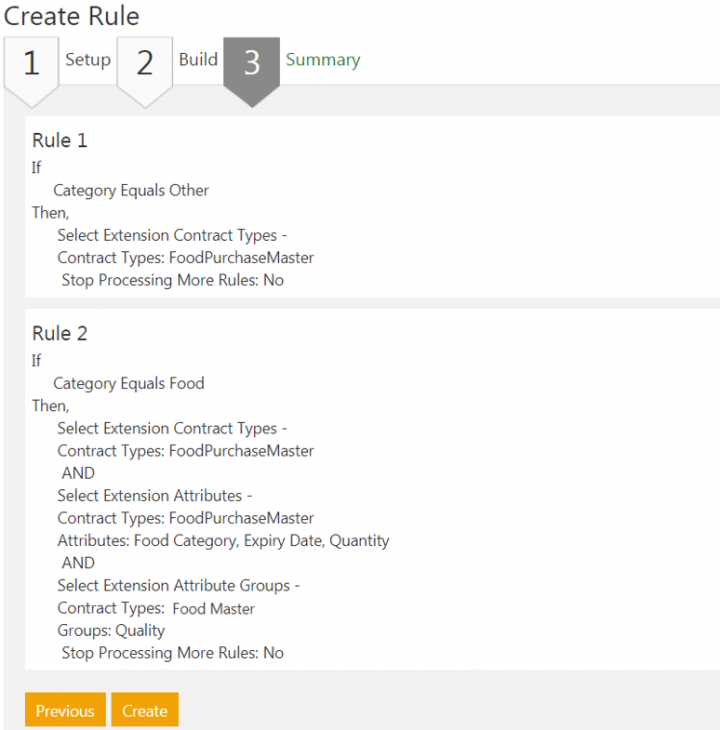Screen dimensions: 720x730
Task: Go to step 1 Setup marker
Action: (x=32, y=72)
